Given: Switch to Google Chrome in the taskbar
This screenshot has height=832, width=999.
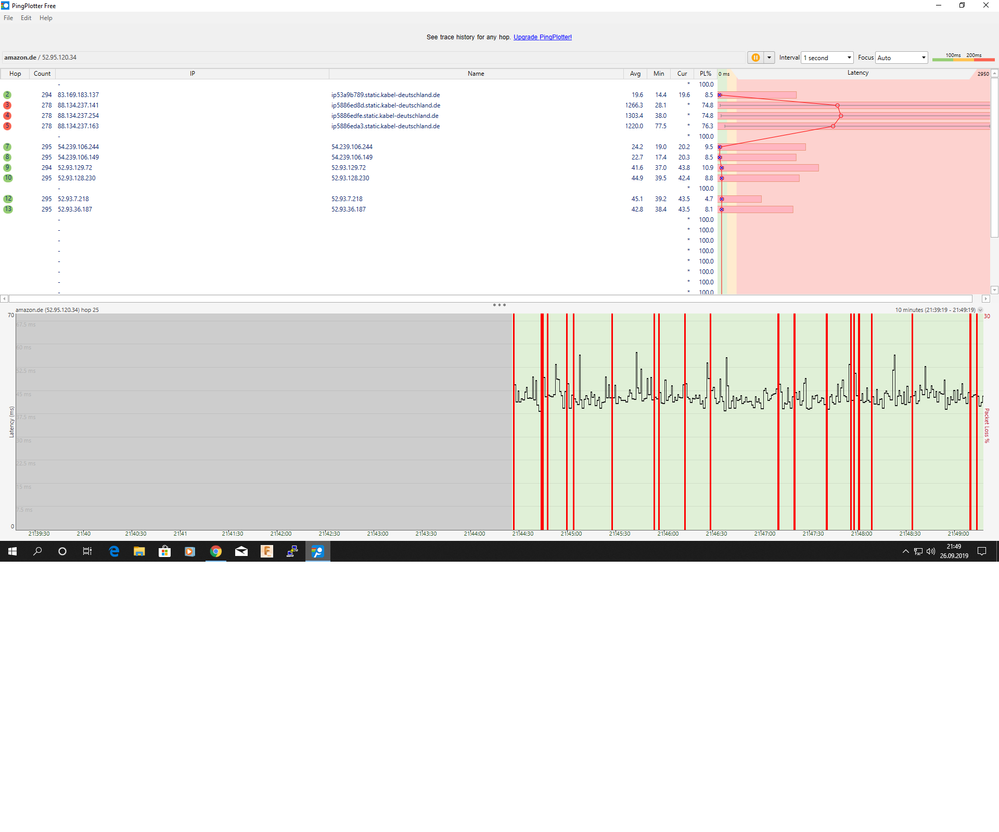Looking at the screenshot, I should (x=216, y=552).
